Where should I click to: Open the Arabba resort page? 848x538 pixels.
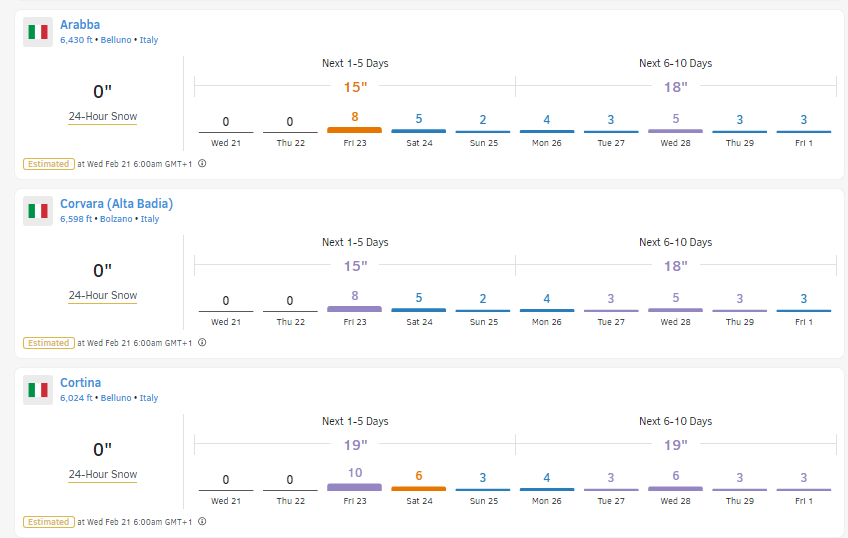click(80, 25)
